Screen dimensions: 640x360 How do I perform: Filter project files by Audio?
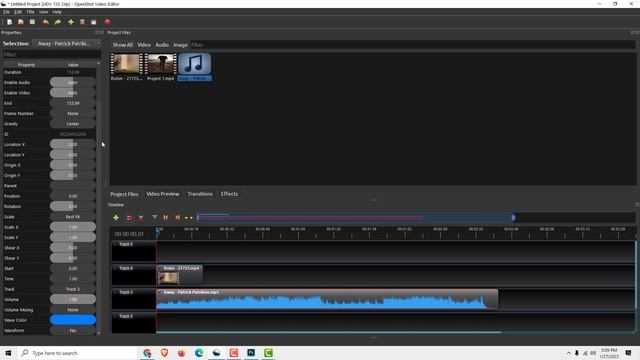tap(162, 45)
